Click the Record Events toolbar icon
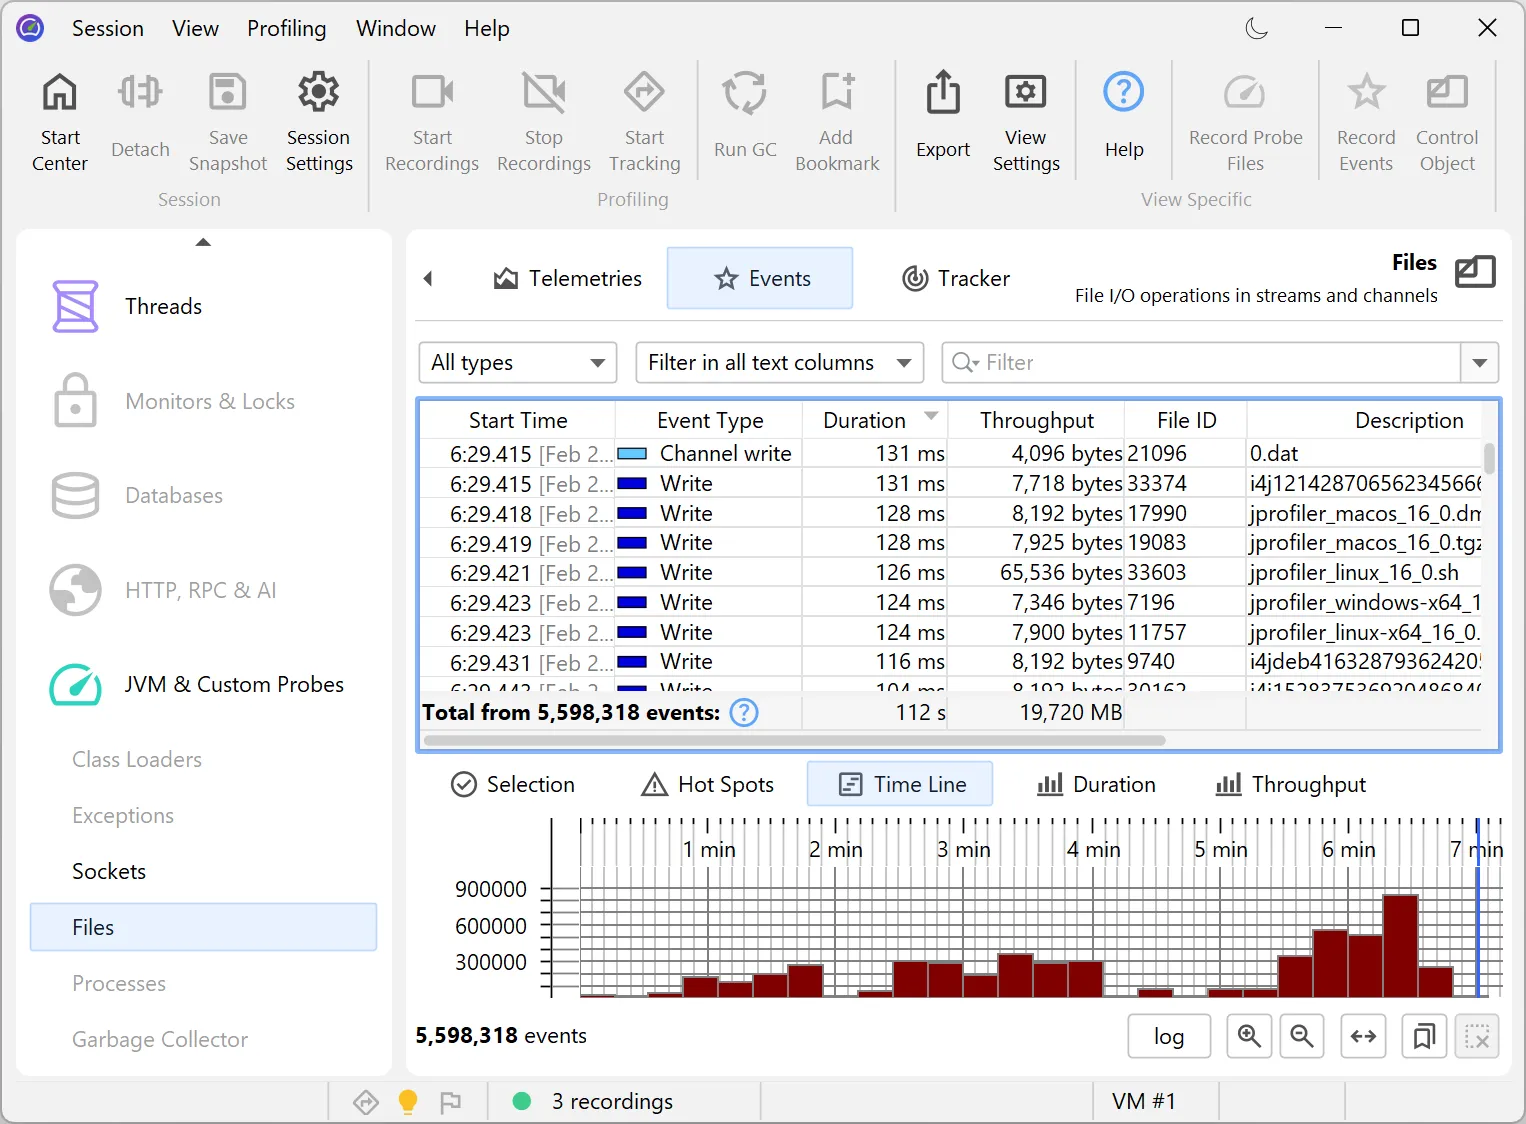The width and height of the screenshot is (1526, 1124). [x=1365, y=119]
